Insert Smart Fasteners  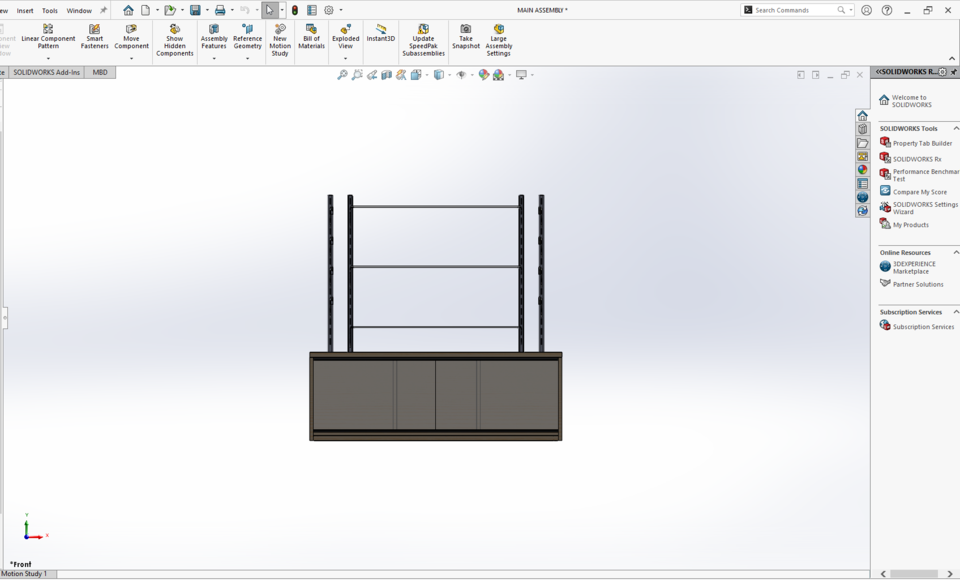click(94, 38)
